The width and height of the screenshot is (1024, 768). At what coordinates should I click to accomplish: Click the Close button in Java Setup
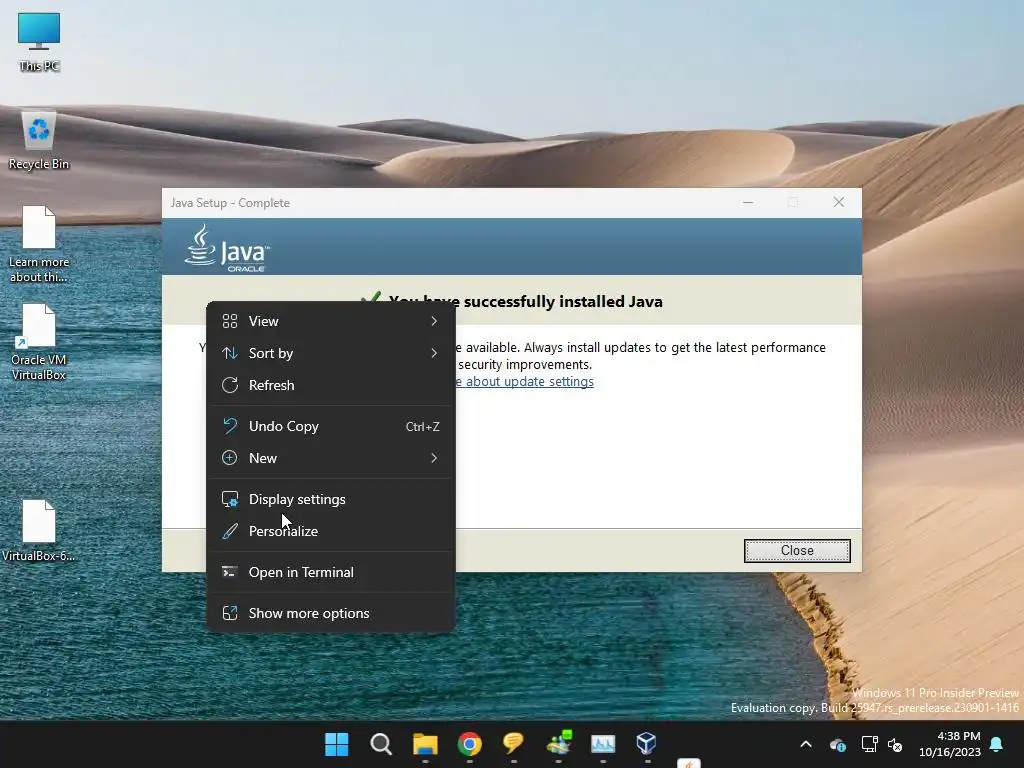point(797,551)
